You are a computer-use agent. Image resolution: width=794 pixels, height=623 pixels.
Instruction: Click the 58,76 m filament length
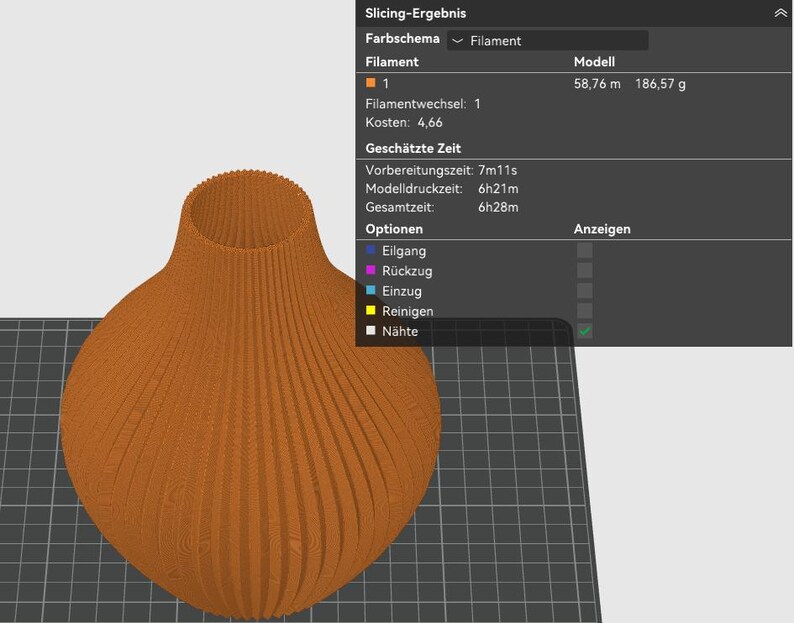(597, 84)
